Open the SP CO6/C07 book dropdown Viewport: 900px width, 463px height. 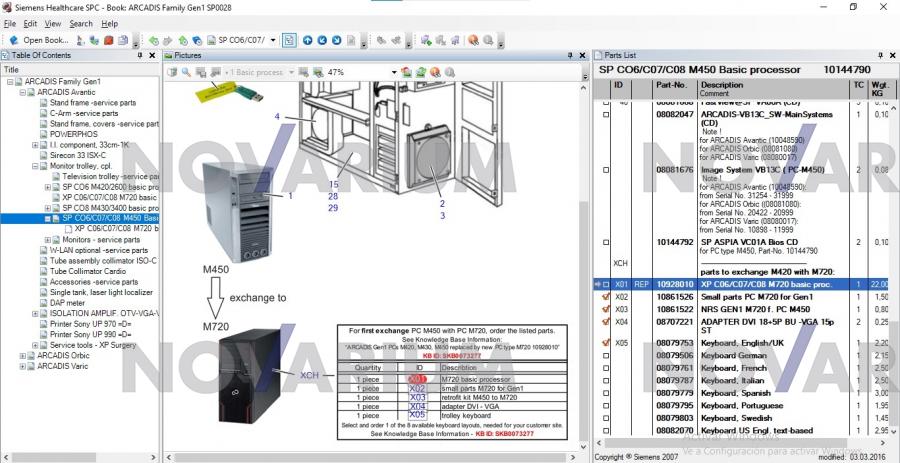coord(273,40)
